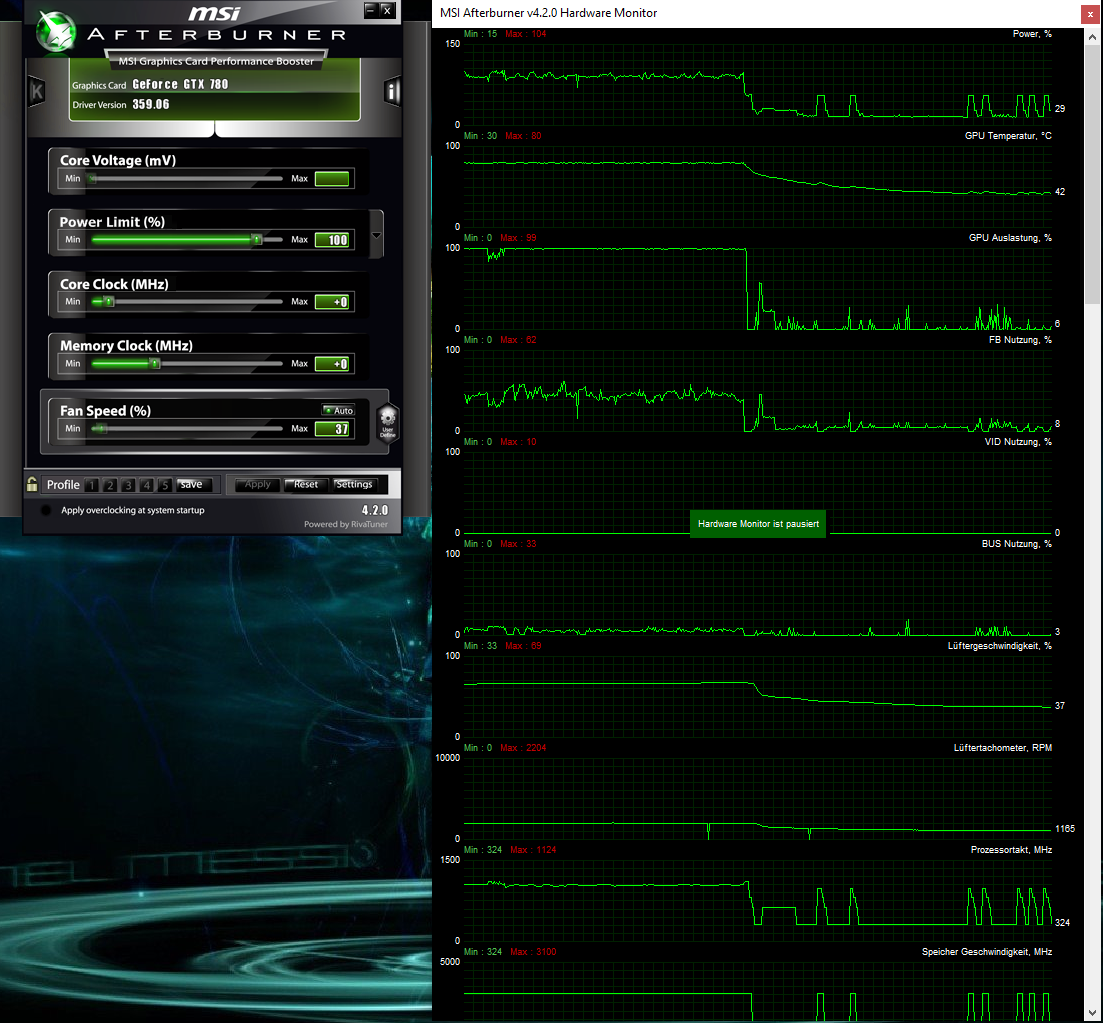Image resolution: width=1103 pixels, height=1023 pixels.
Task: Click the Hardware Monitor ist pausiert banner
Action: tap(758, 524)
